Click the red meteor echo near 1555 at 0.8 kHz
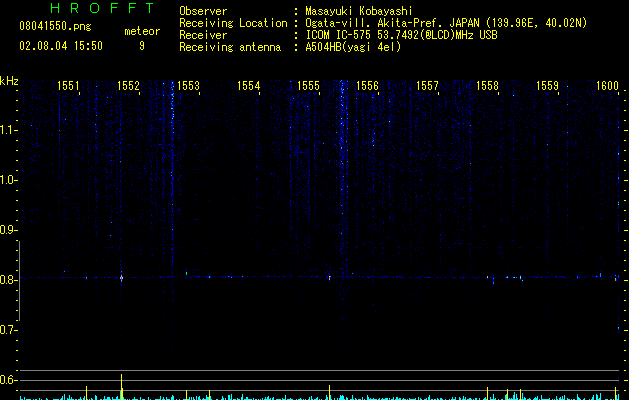 (x=329, y=278)
